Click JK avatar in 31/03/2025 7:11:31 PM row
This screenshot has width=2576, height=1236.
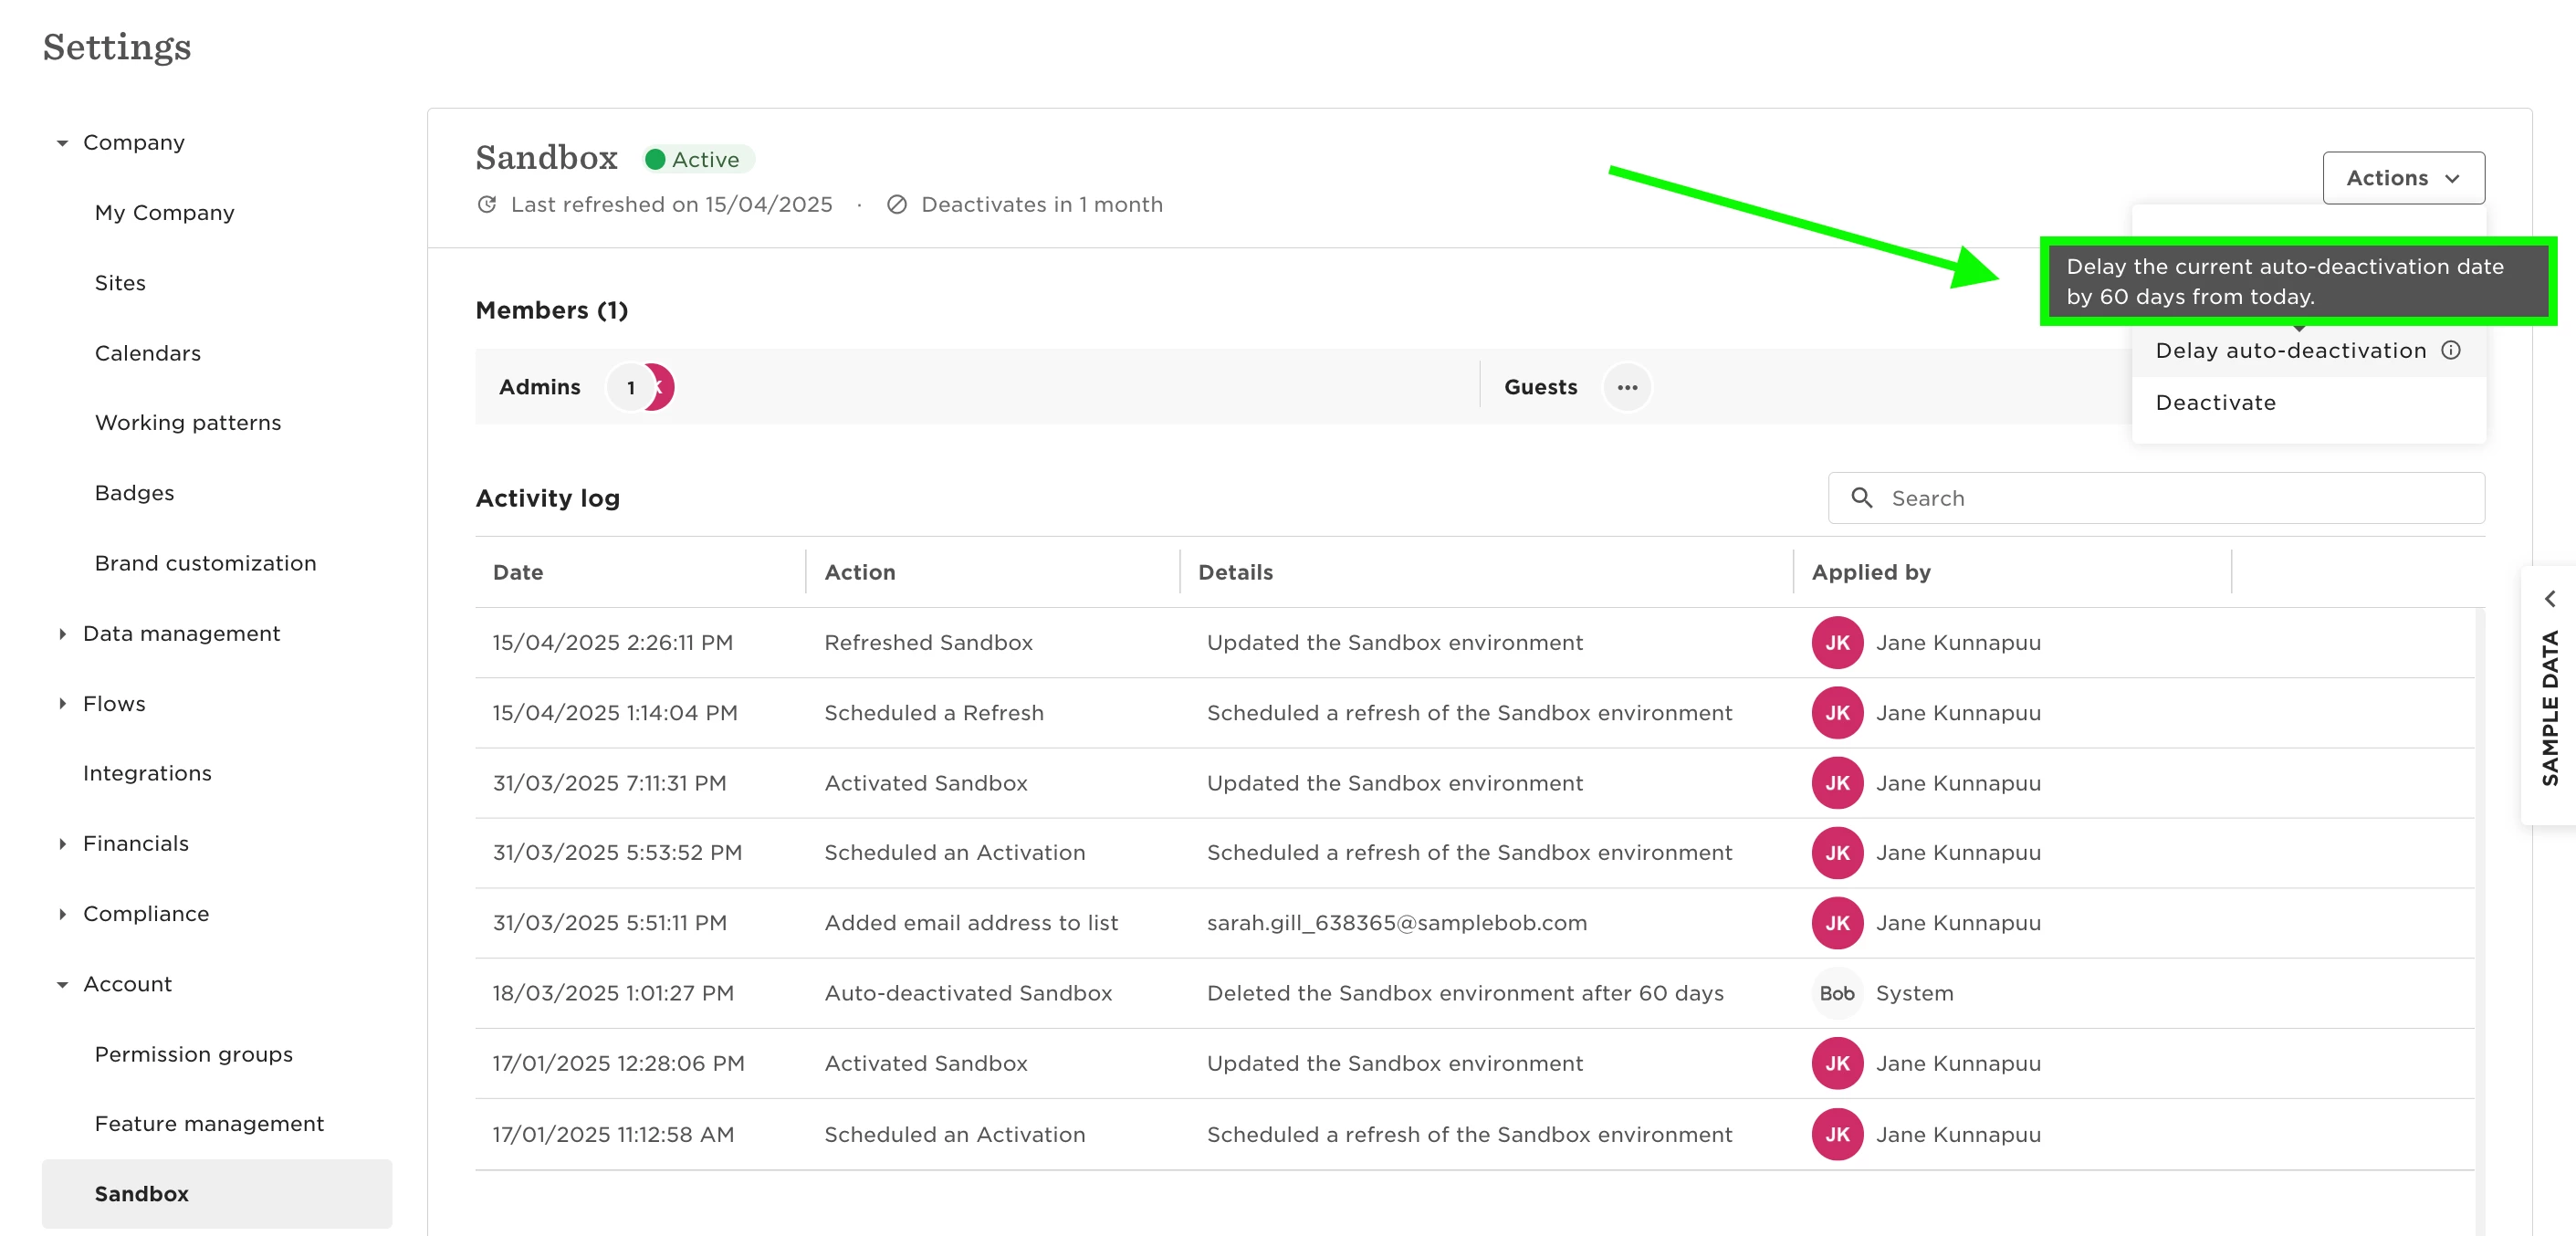click(1837, 783)
